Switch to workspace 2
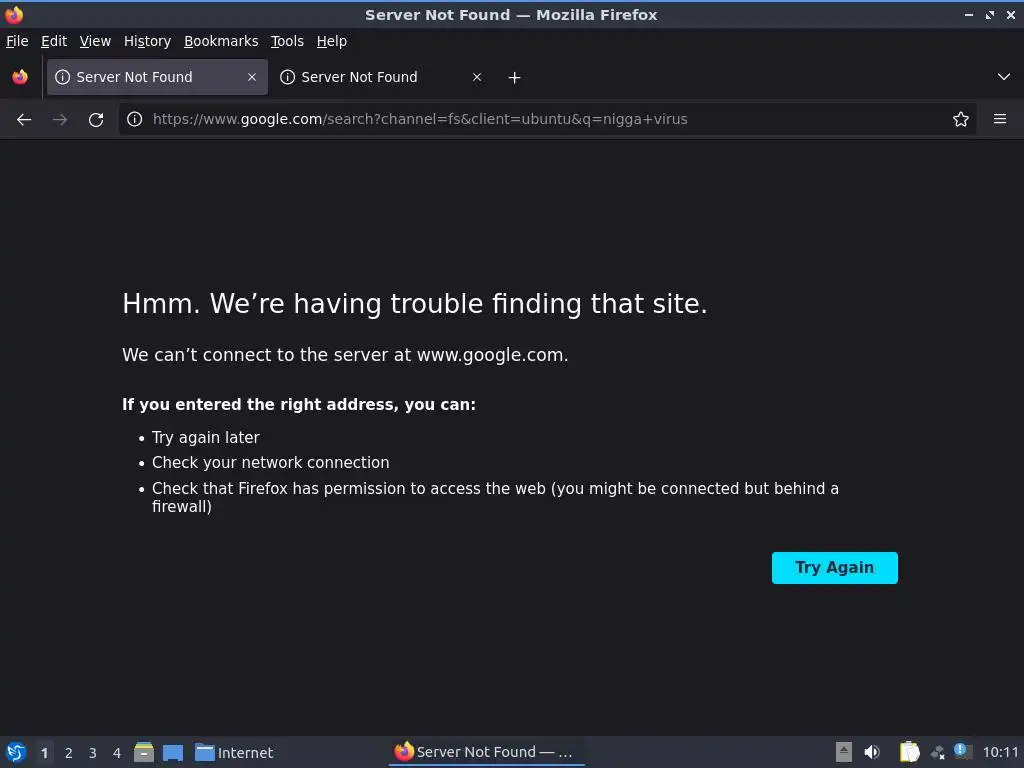This screenshot has width=1024, height=768. [69, 753]
